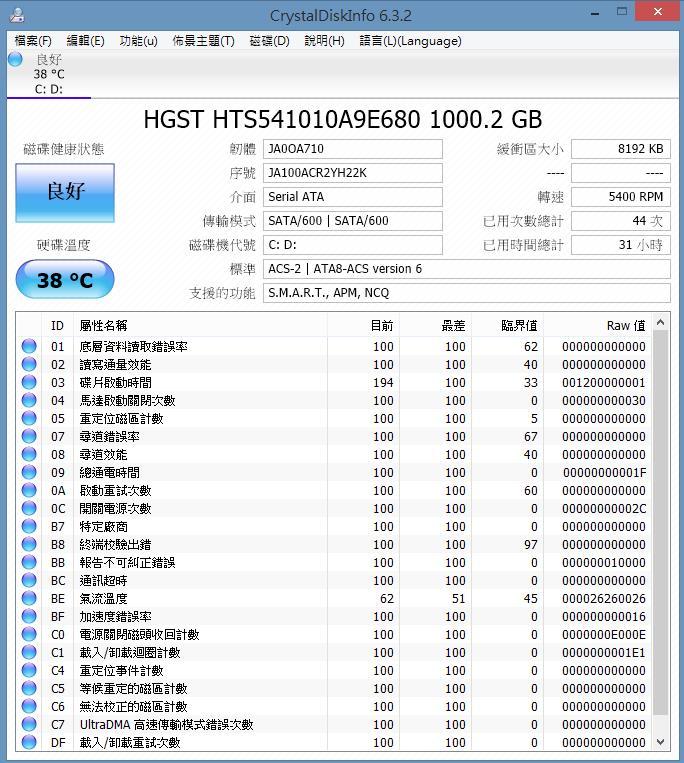Click the 目前 column header
Viewport: 684px width, 763px height.
(x=363, y=325)
